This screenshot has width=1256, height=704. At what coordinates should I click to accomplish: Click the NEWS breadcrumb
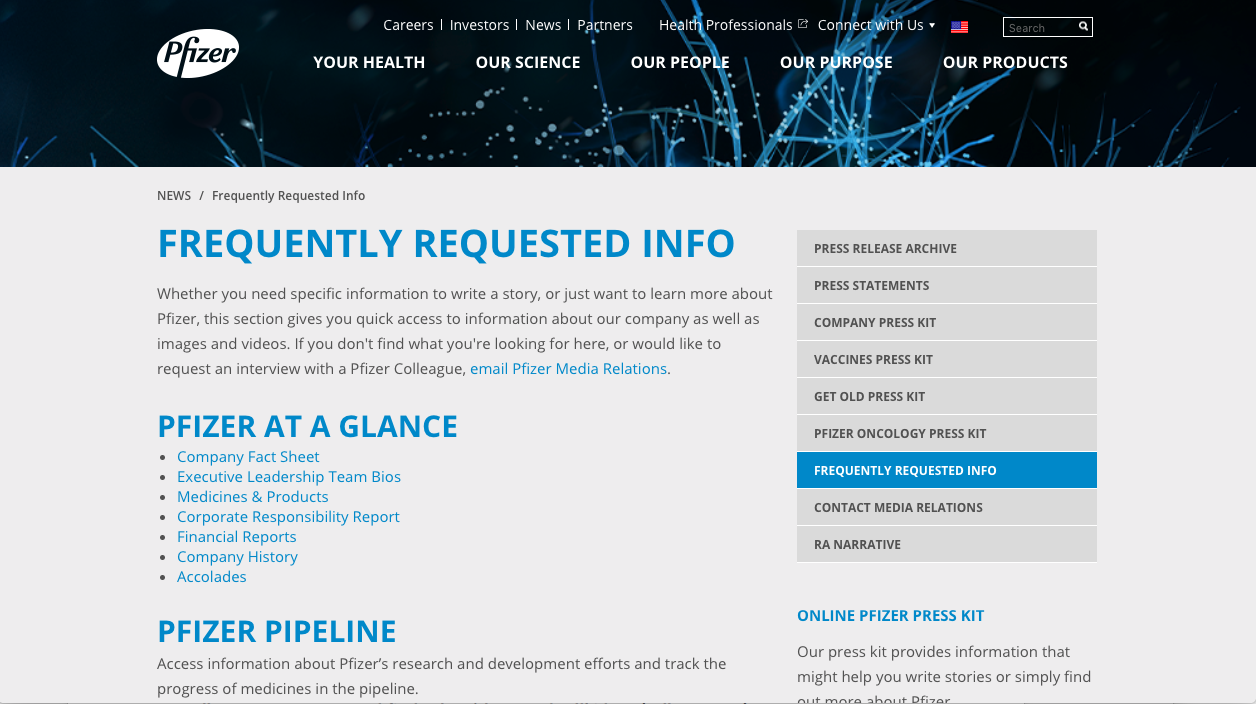[x=174, y=196]
